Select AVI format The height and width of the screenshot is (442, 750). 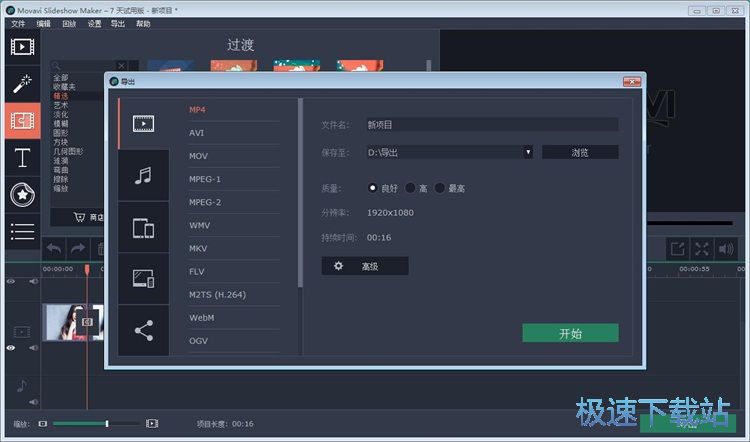(196, 133)
